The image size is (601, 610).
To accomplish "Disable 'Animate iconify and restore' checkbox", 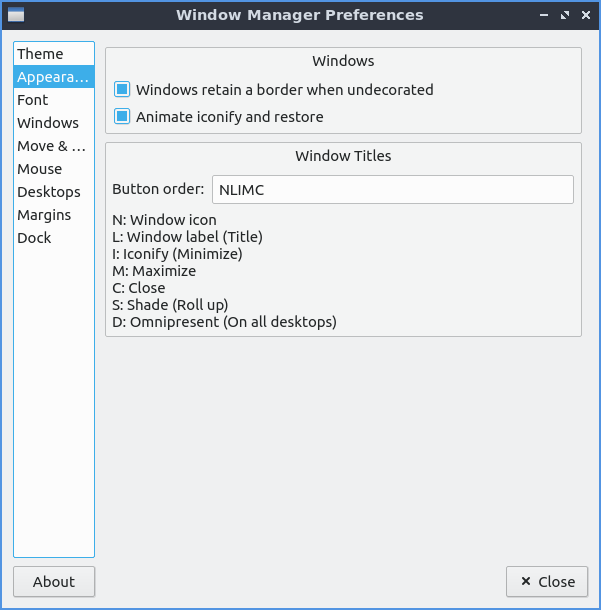I will (x=123, y=117).
